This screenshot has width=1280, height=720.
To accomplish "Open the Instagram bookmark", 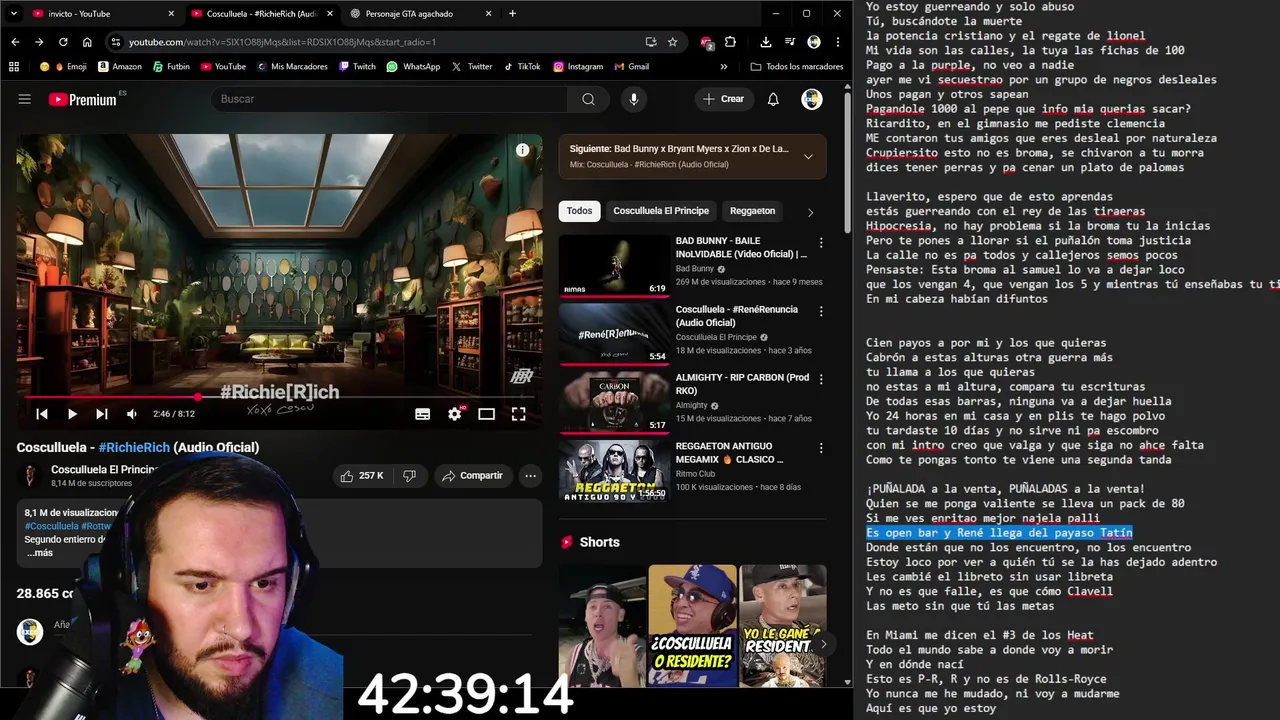I will 578,67.
